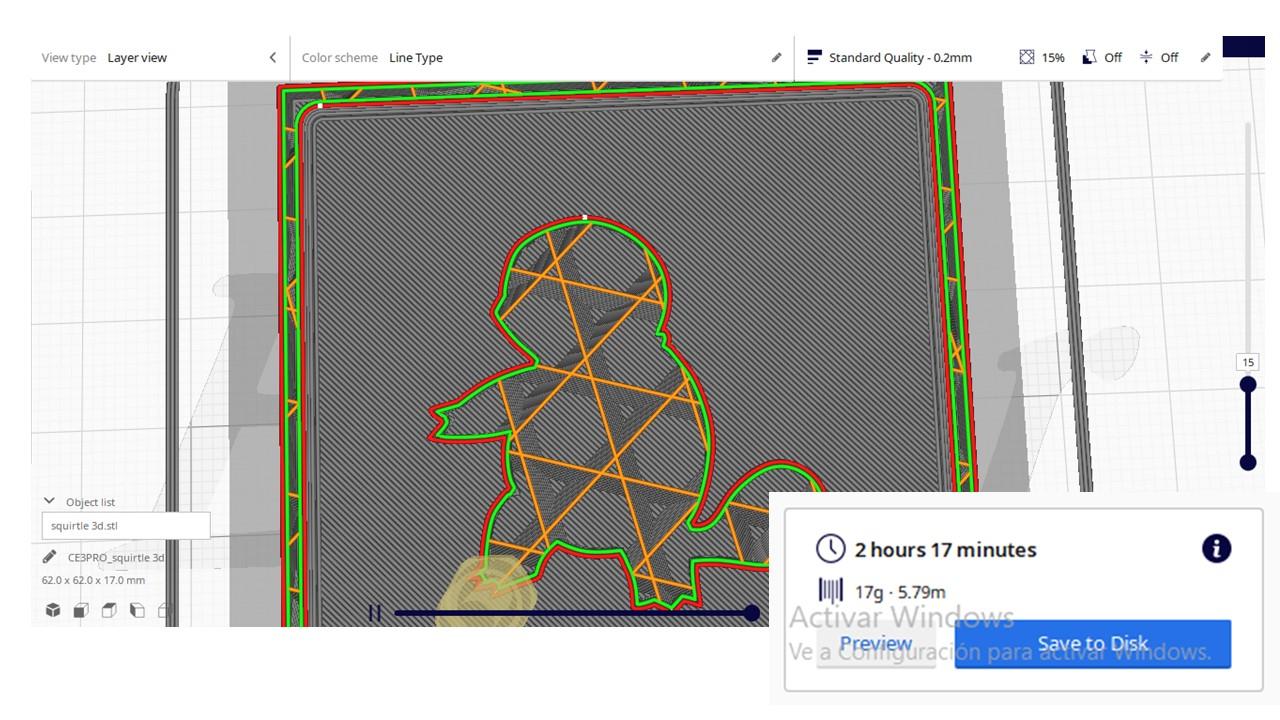Click the Preview button
The width and height of the screenshot is (1280, 720).
pos(876,644)
